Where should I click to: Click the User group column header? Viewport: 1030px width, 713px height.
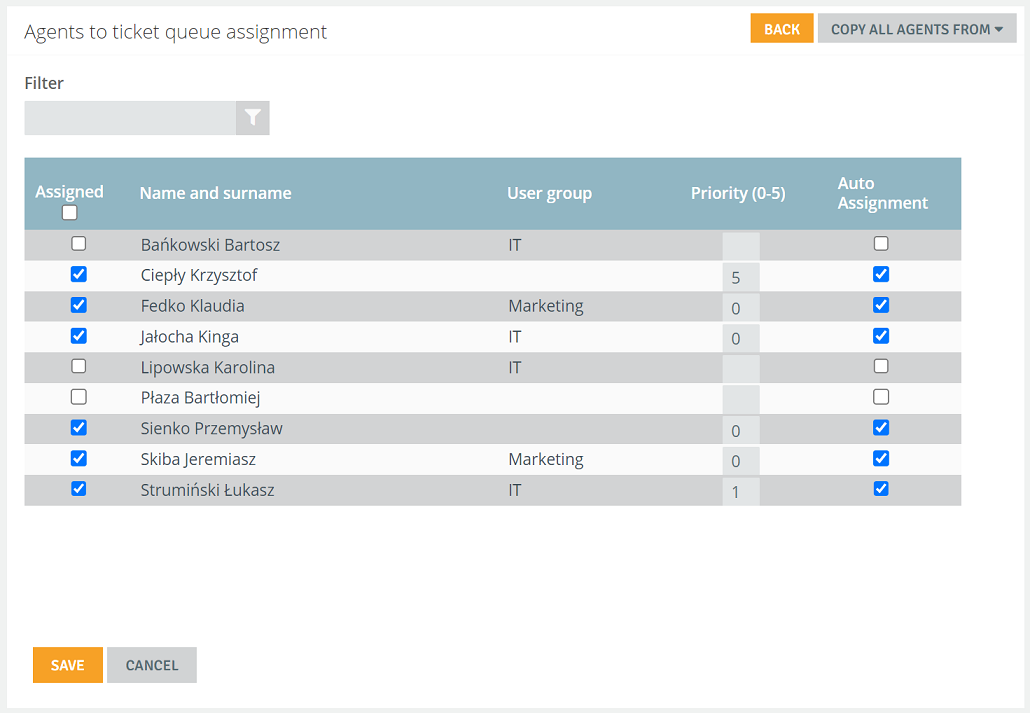(x=549, y=193)
